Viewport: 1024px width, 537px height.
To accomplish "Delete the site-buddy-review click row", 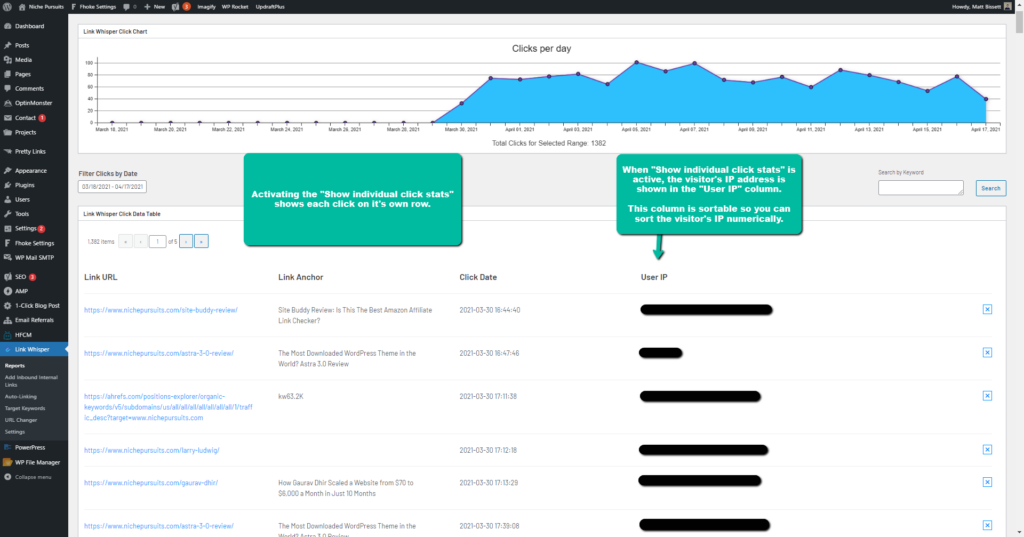I will click(987, 310).
